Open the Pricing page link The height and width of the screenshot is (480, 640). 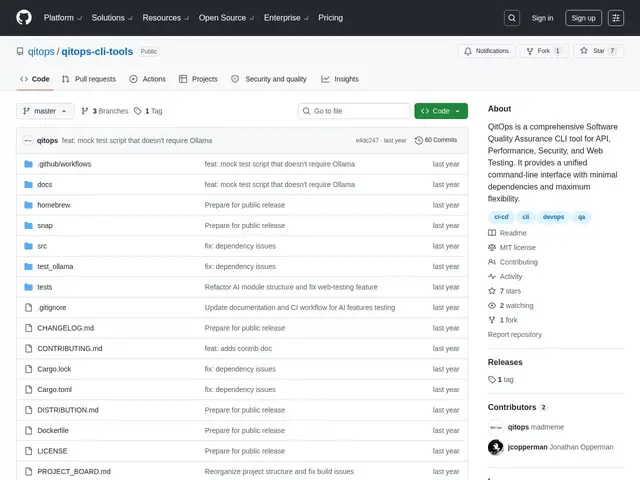tap(331, 18)
